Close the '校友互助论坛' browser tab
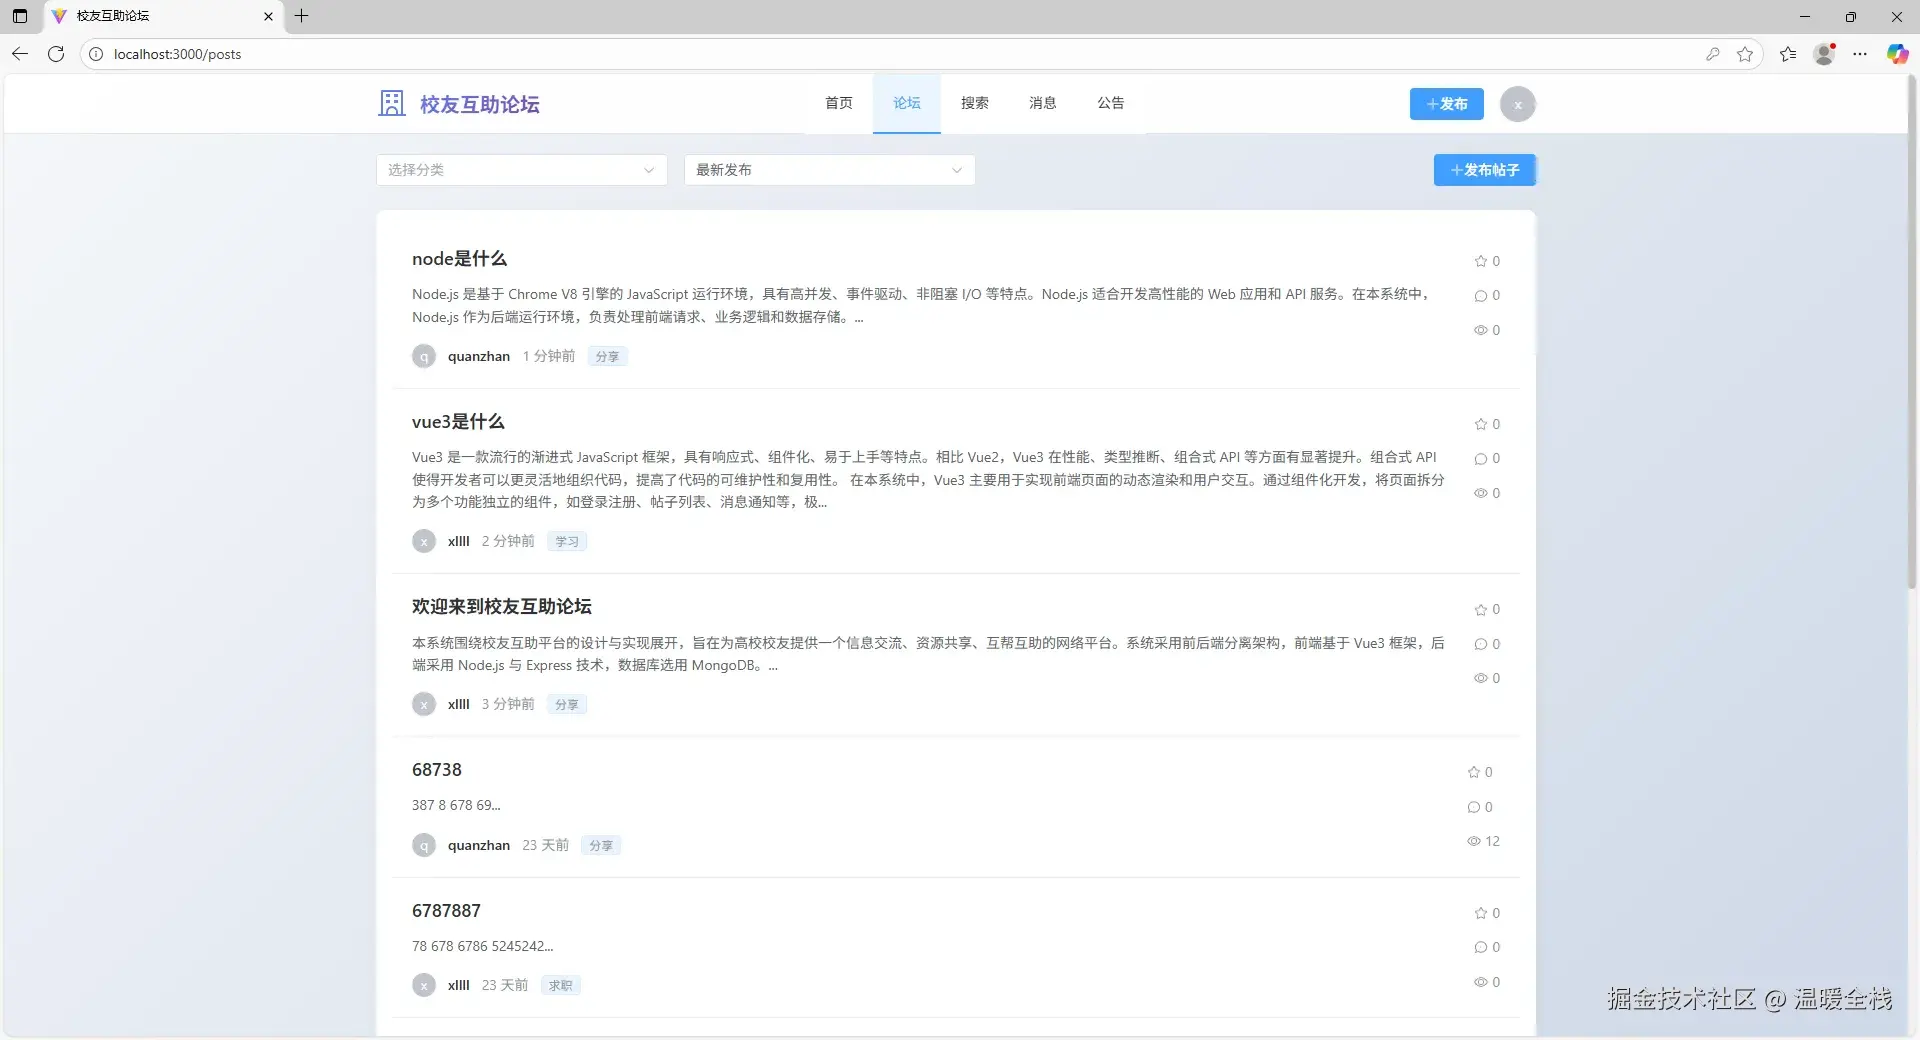Viewport: 1920px width, 1040px height. pos(268,16)
